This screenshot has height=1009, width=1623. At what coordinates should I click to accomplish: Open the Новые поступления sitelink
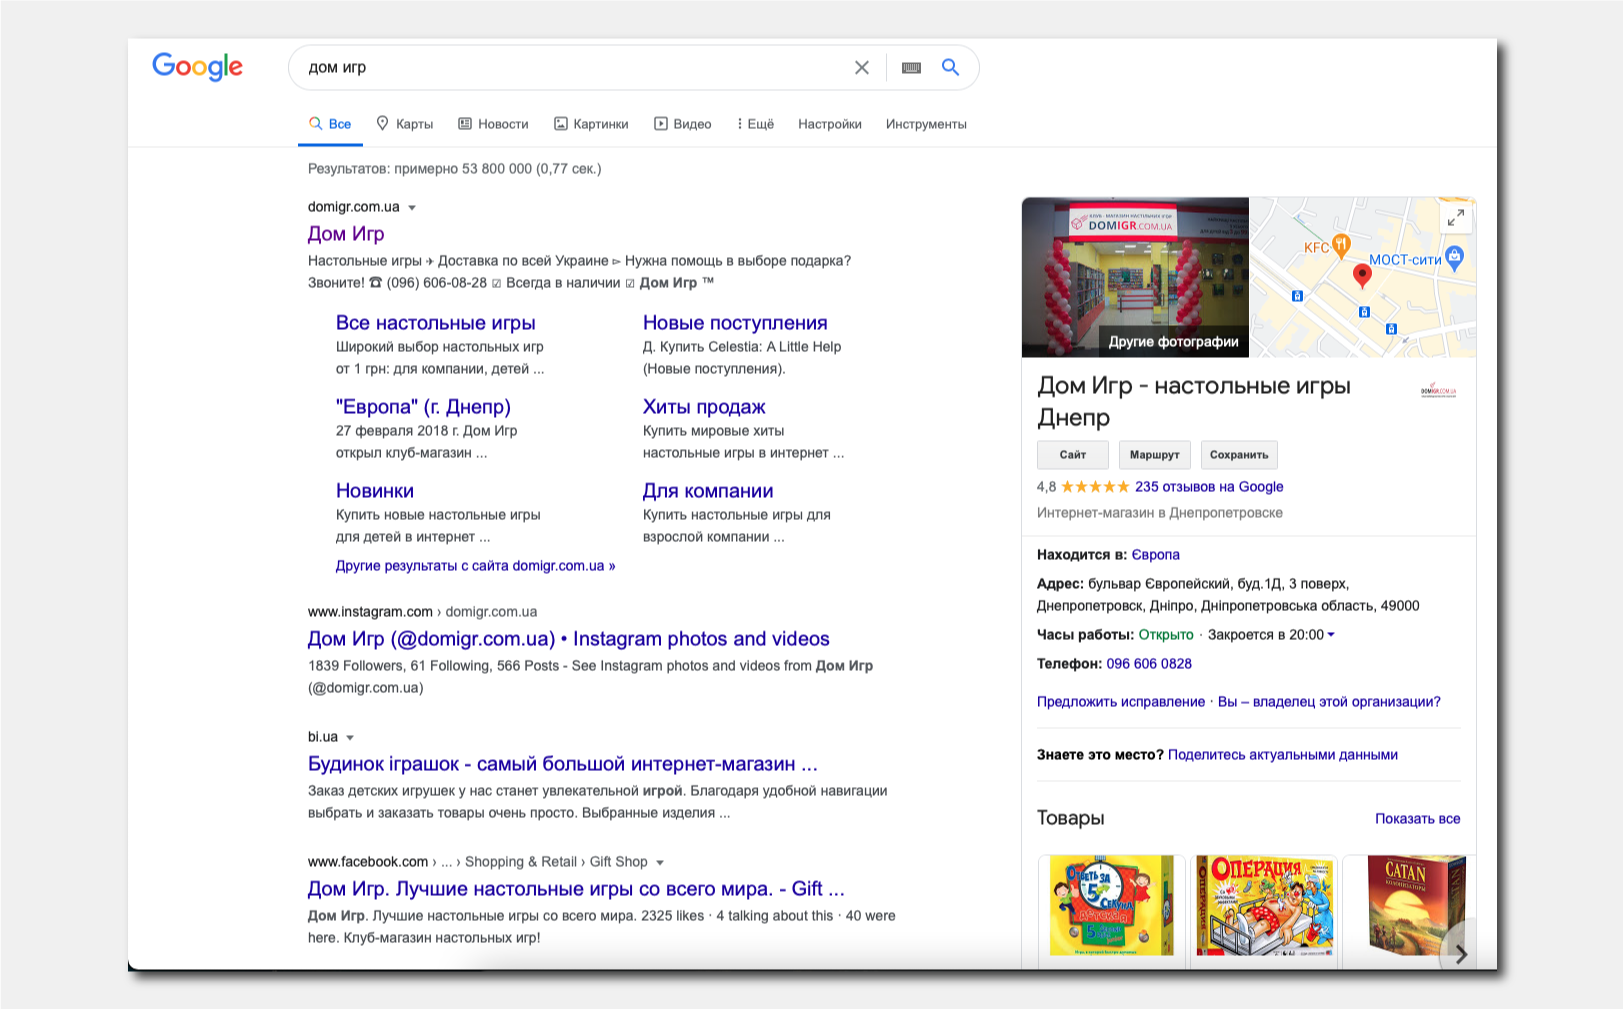pos(735,323)
